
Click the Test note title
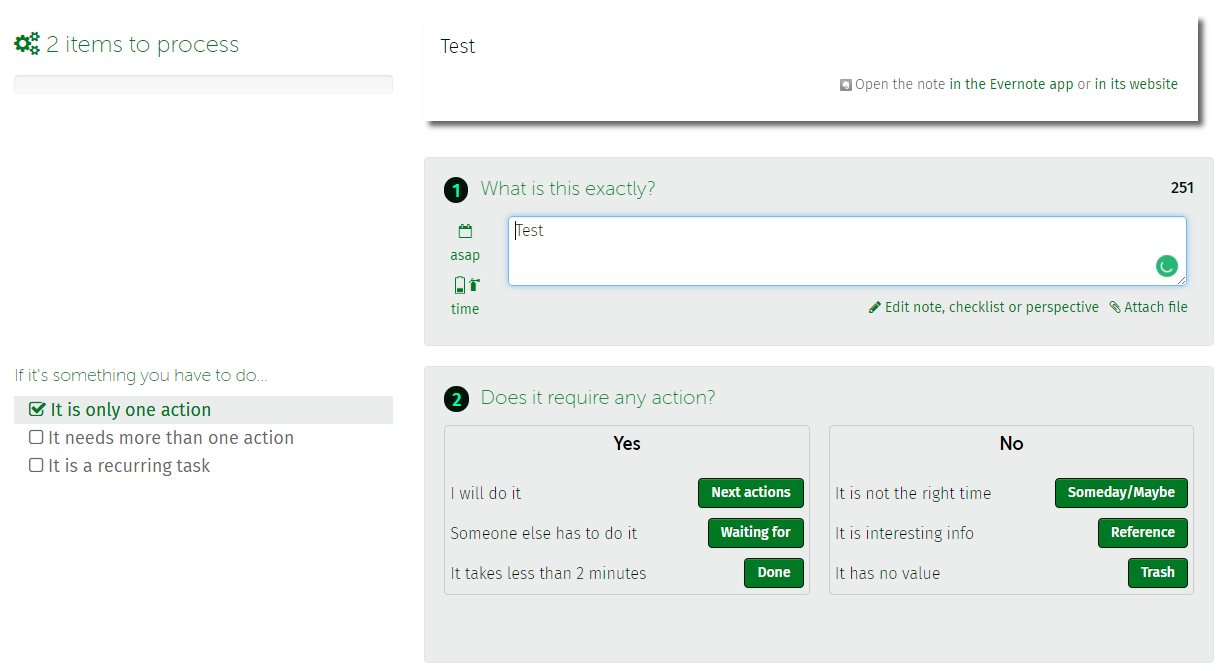458,46
